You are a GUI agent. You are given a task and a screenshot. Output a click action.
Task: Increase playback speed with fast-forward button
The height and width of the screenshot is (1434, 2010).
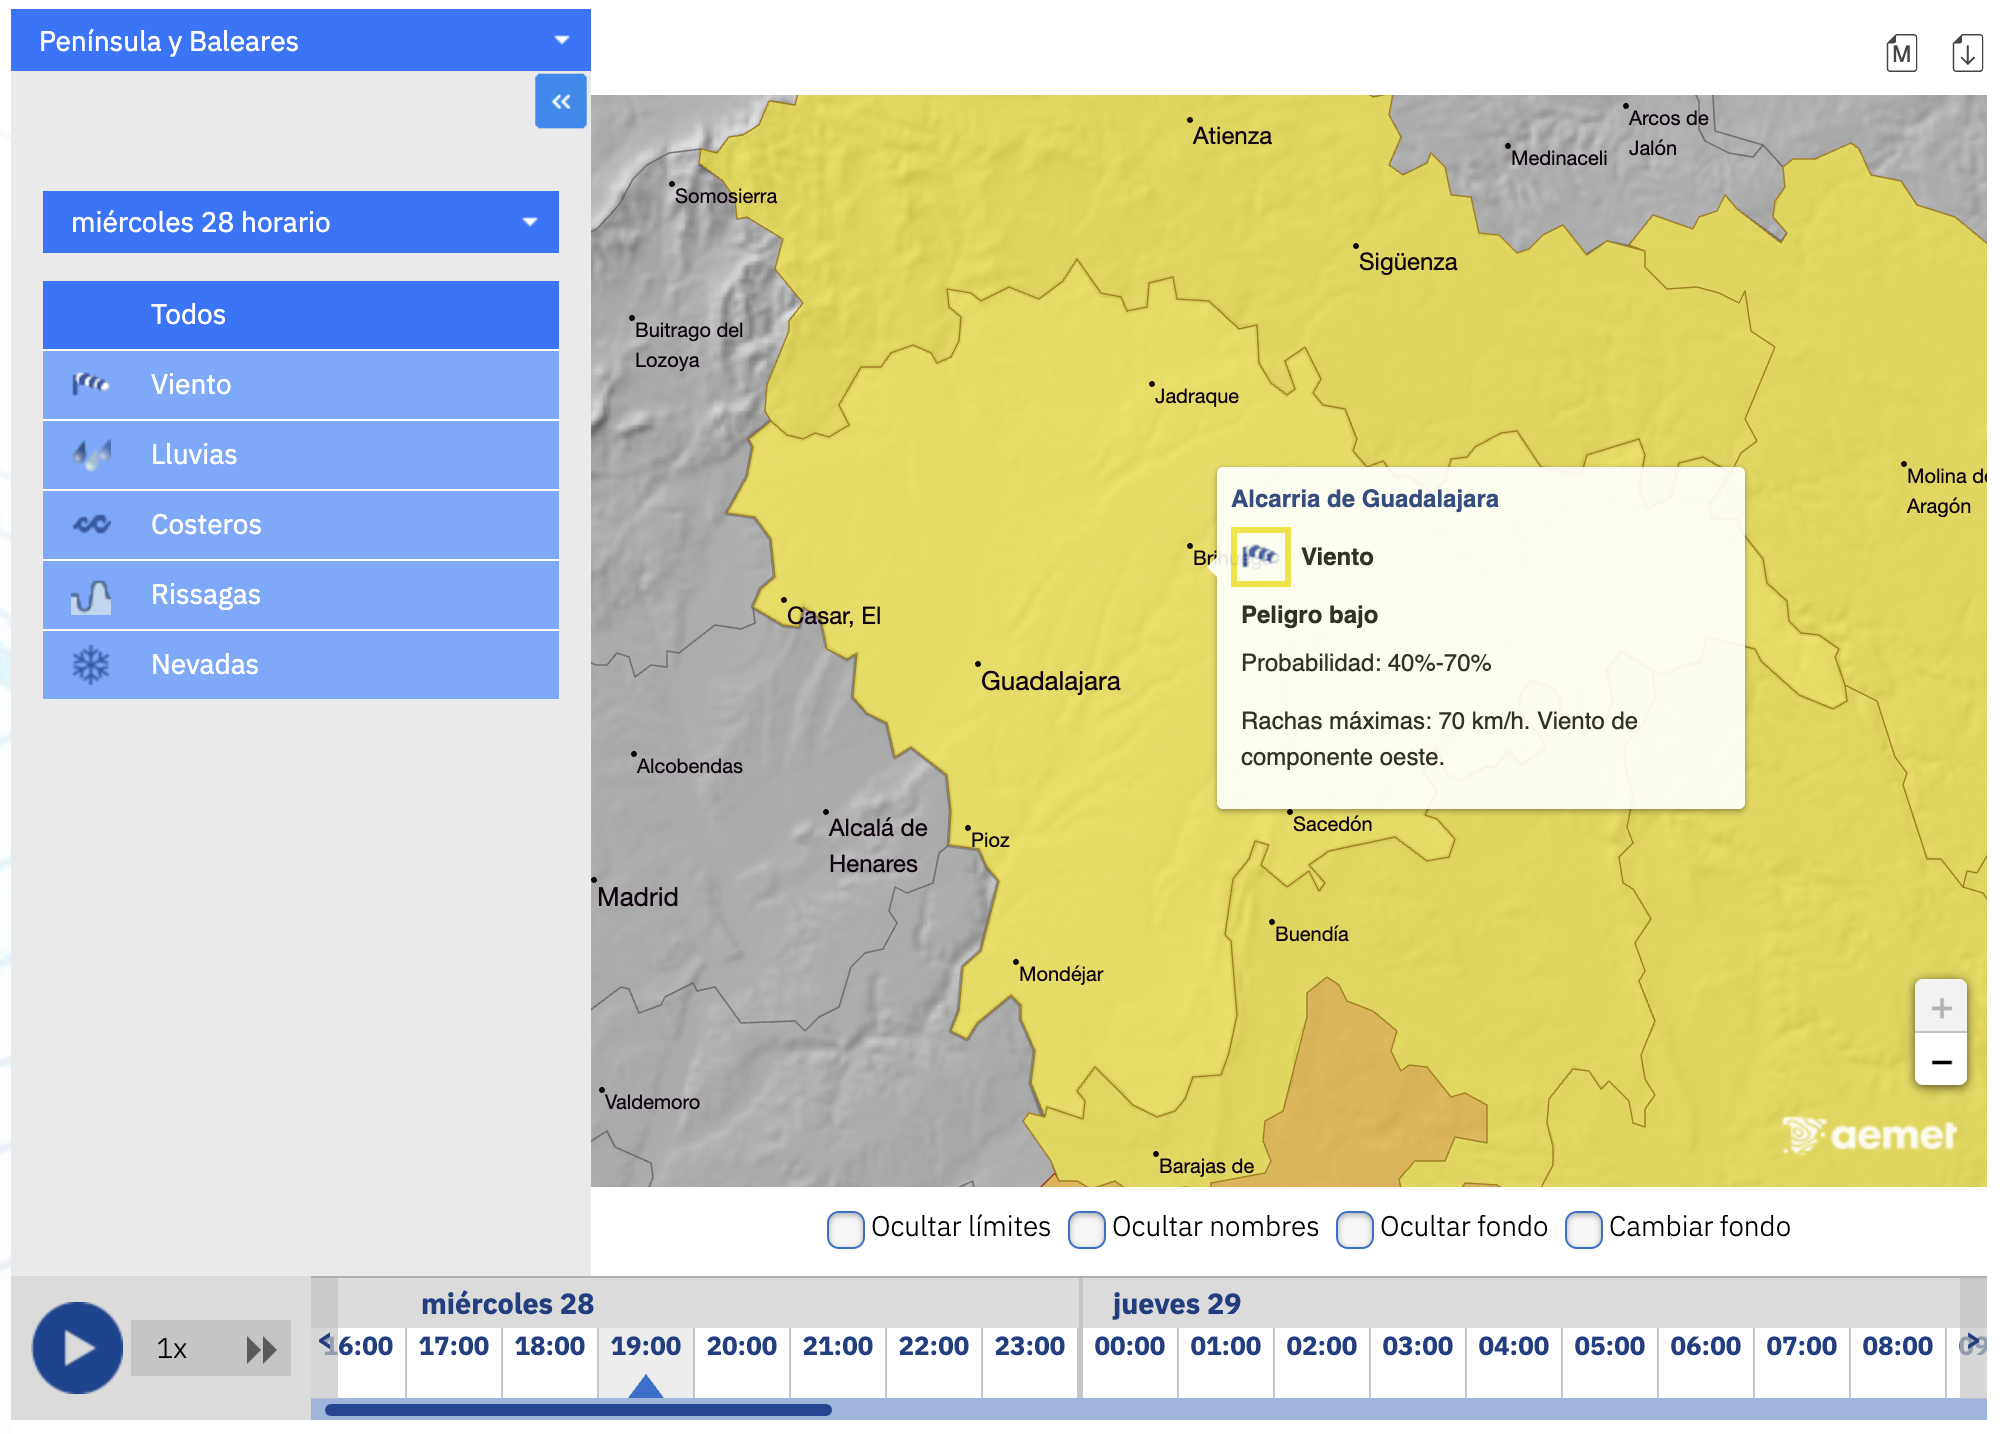pyautogui.click(x=261, y=1350)
